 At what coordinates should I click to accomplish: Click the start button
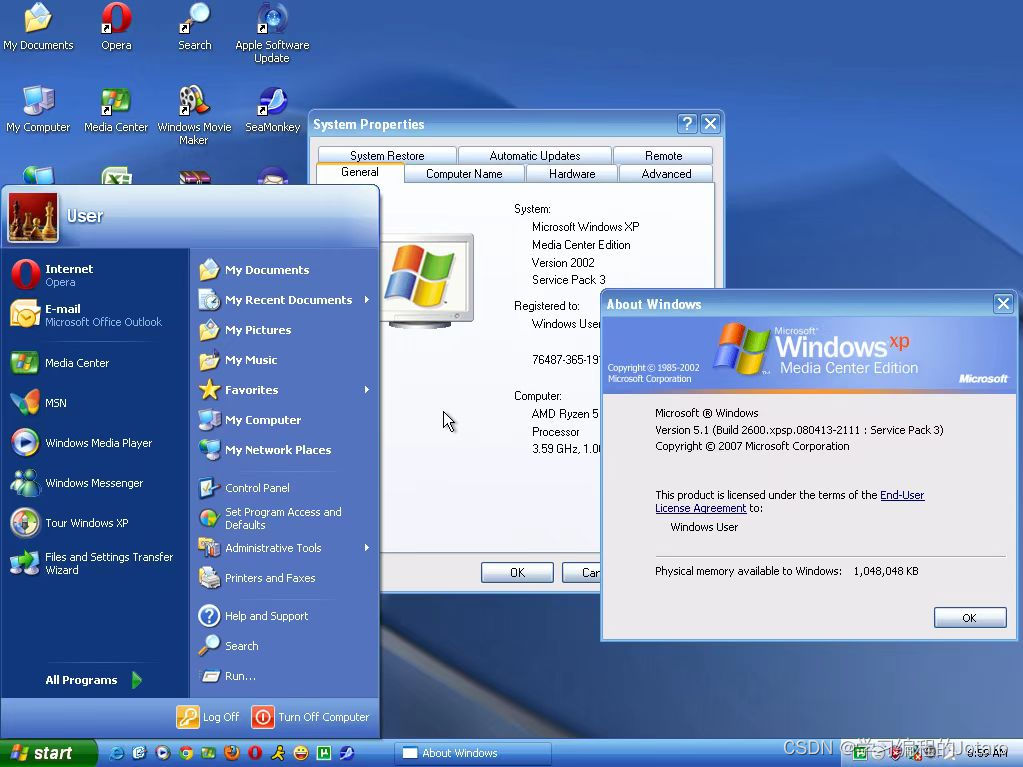(47, 753)
